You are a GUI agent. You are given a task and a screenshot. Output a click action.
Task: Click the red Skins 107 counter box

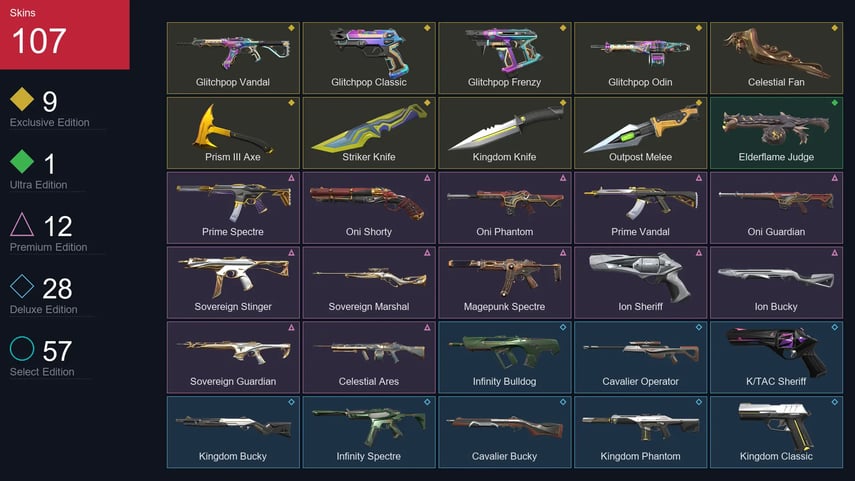[65, 34]
